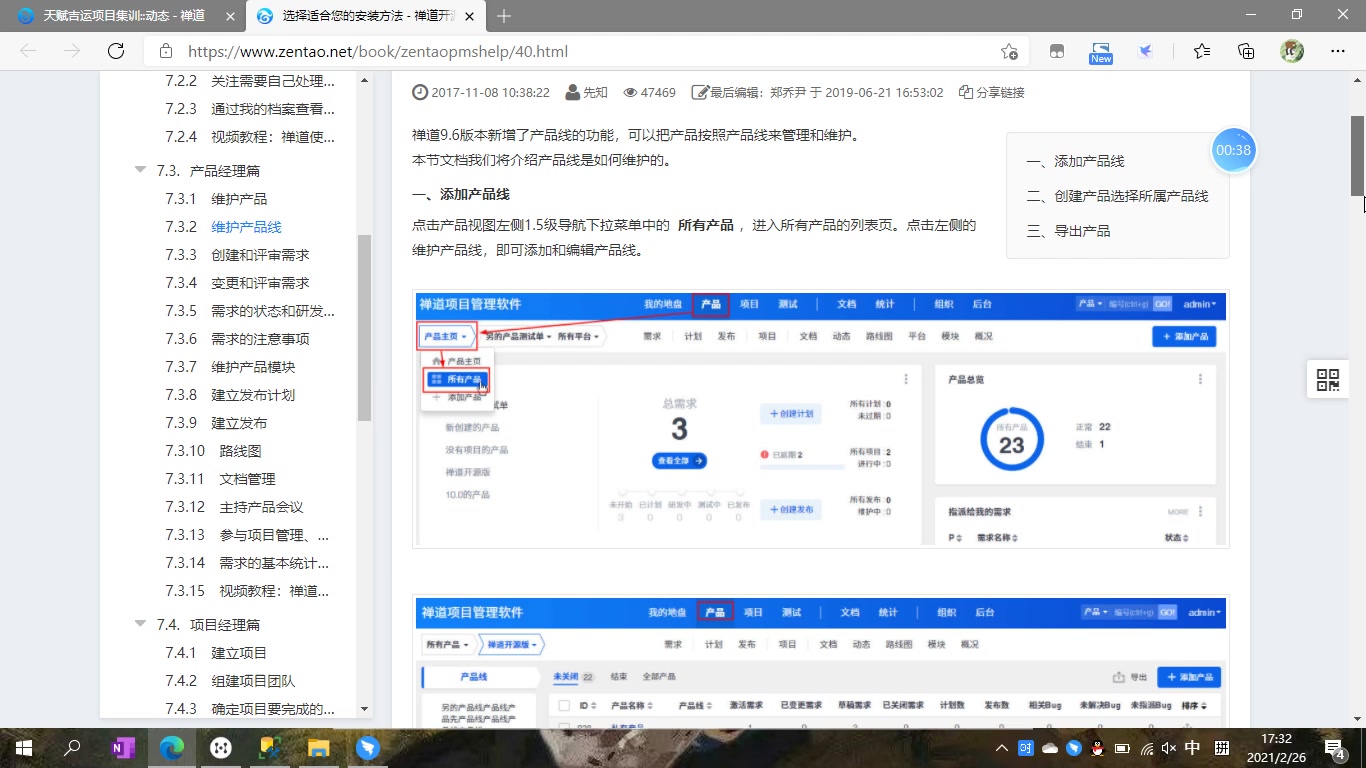
Task: Open Edge settings and more menu
Action: click(x=1337, y=51)
